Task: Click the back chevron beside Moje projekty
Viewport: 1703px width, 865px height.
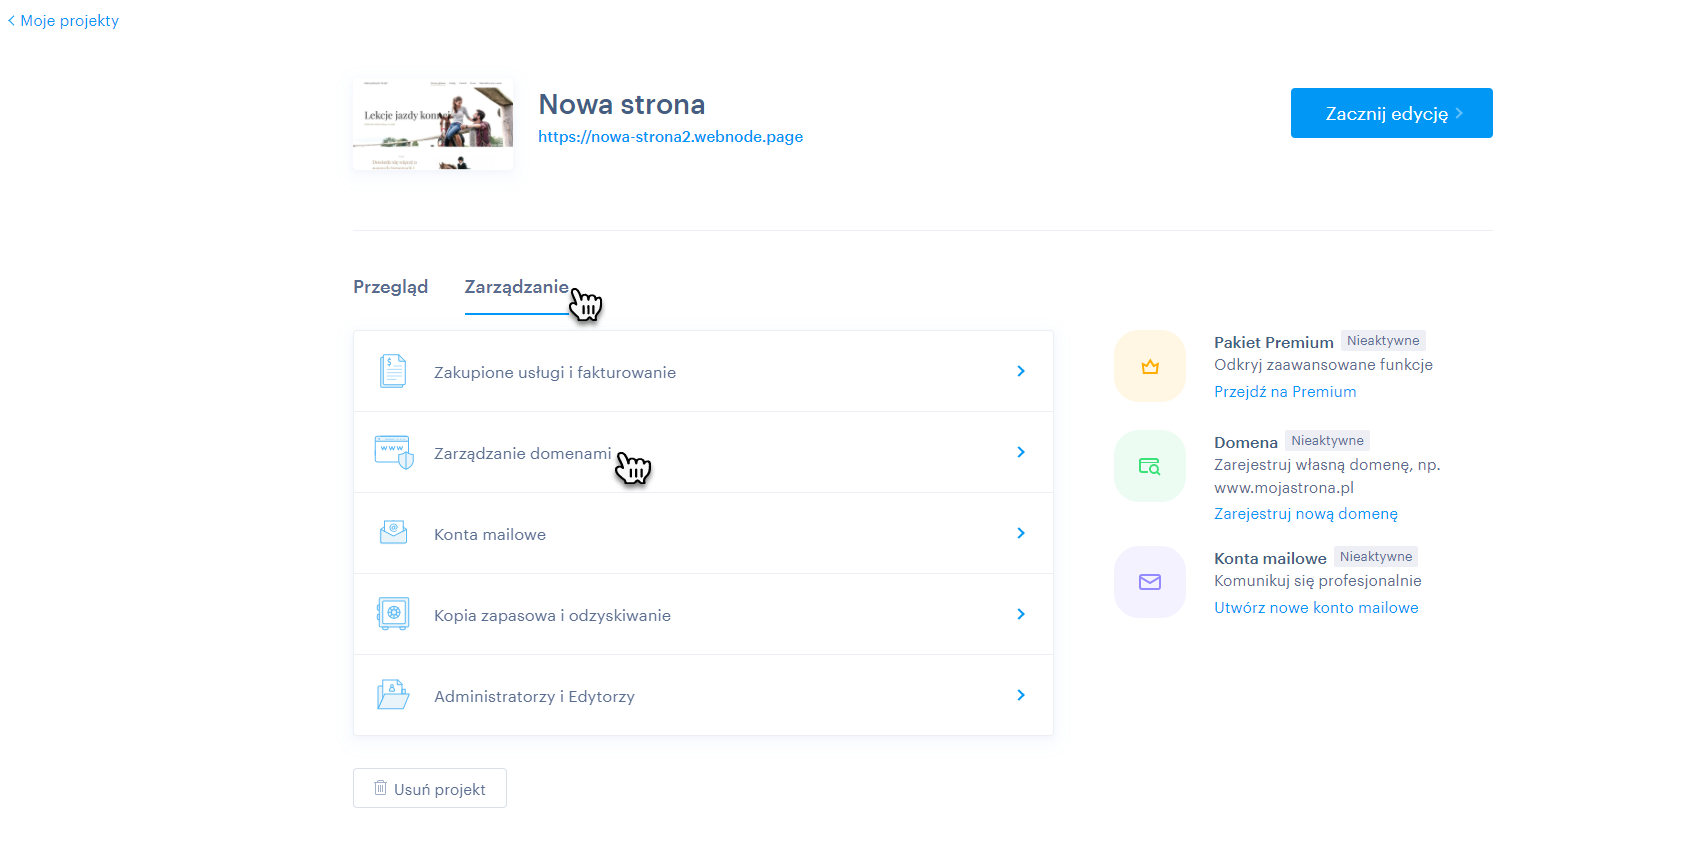Action: (11, 20)
